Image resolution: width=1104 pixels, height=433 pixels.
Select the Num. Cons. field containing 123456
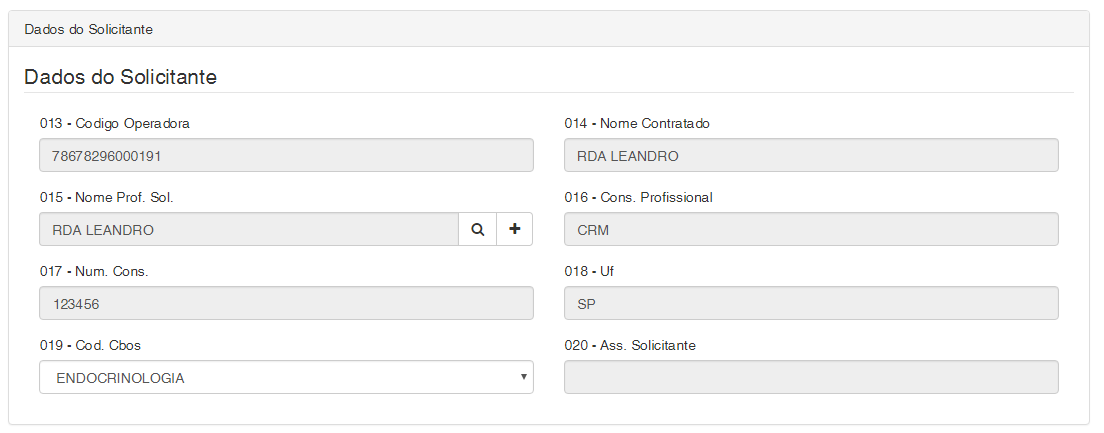286,304
